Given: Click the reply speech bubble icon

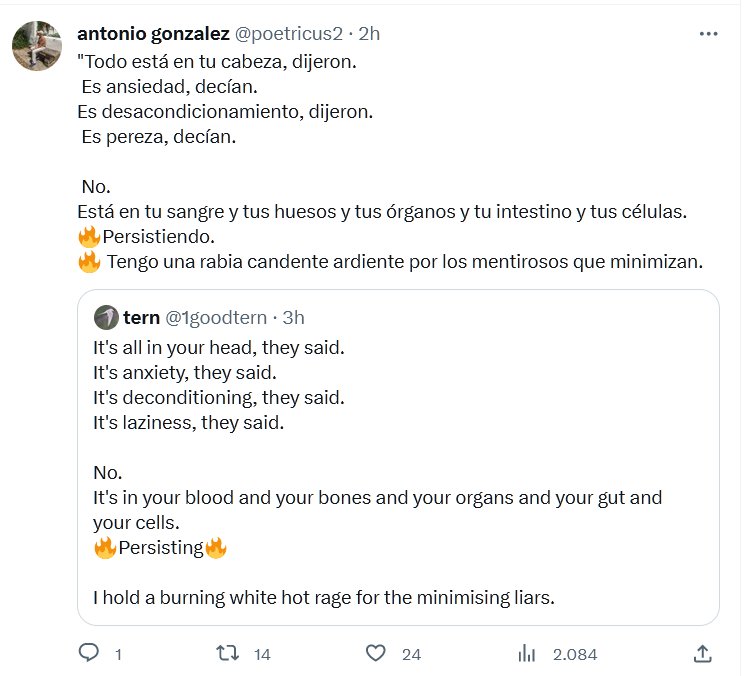Looking at the screenshot, I should 90,653.
